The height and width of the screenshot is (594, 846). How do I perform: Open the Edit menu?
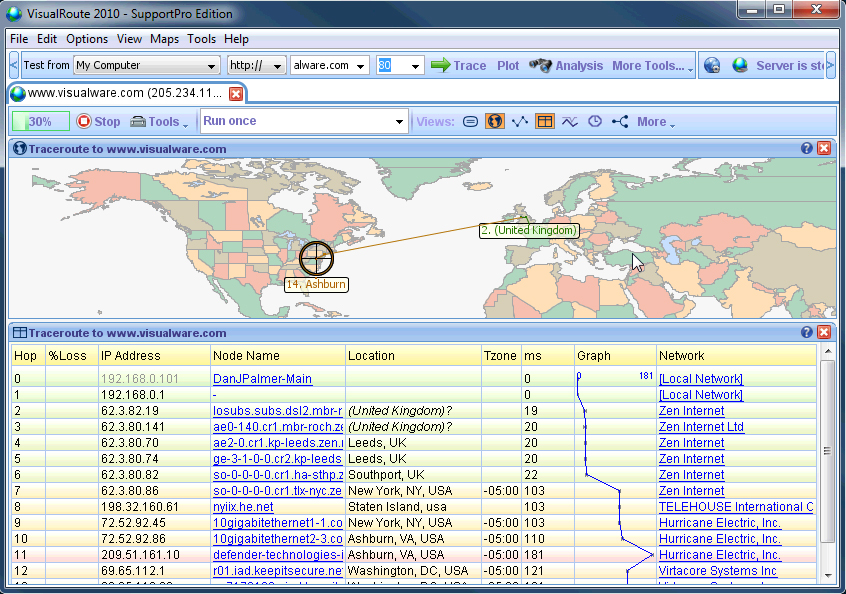47,39
